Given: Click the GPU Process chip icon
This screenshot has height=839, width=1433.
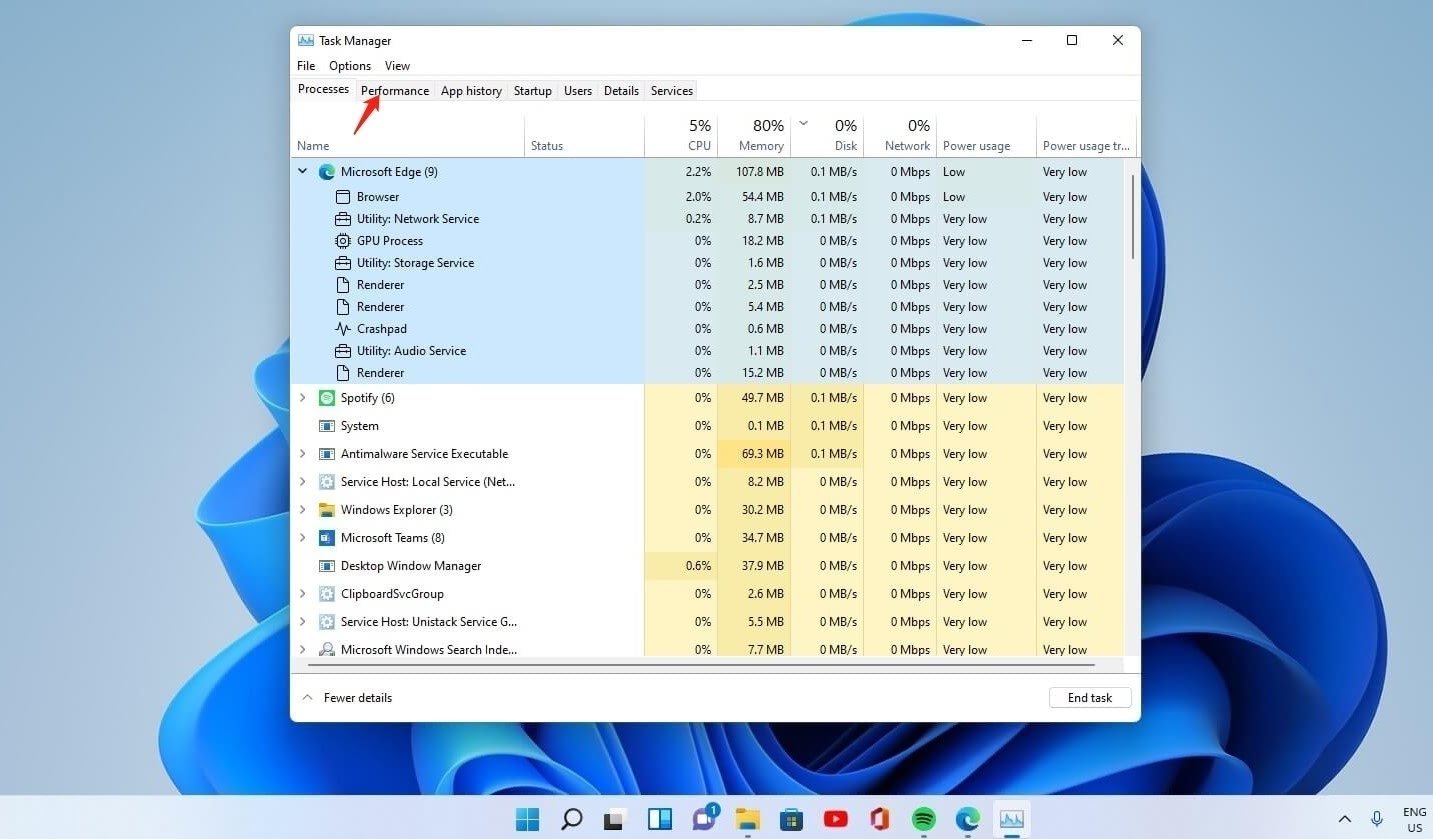Looking at the screenshot, I should click(x=342, y=241).
